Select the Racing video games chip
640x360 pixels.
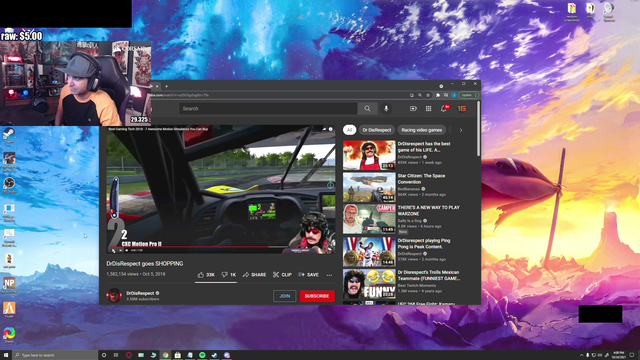point(422,130)
